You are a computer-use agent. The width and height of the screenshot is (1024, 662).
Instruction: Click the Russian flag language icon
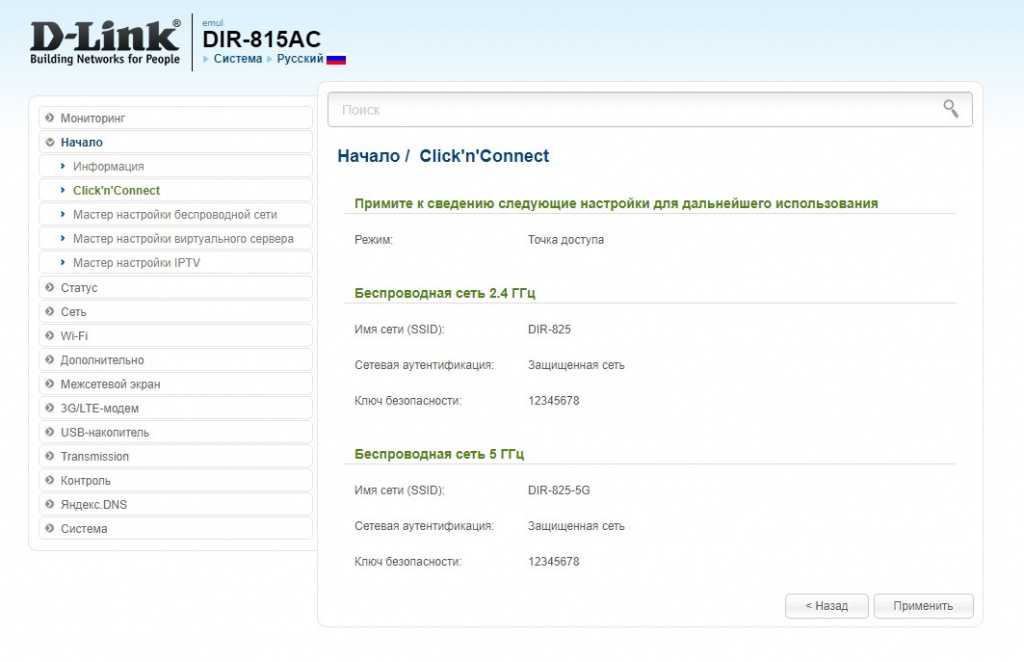336,59
